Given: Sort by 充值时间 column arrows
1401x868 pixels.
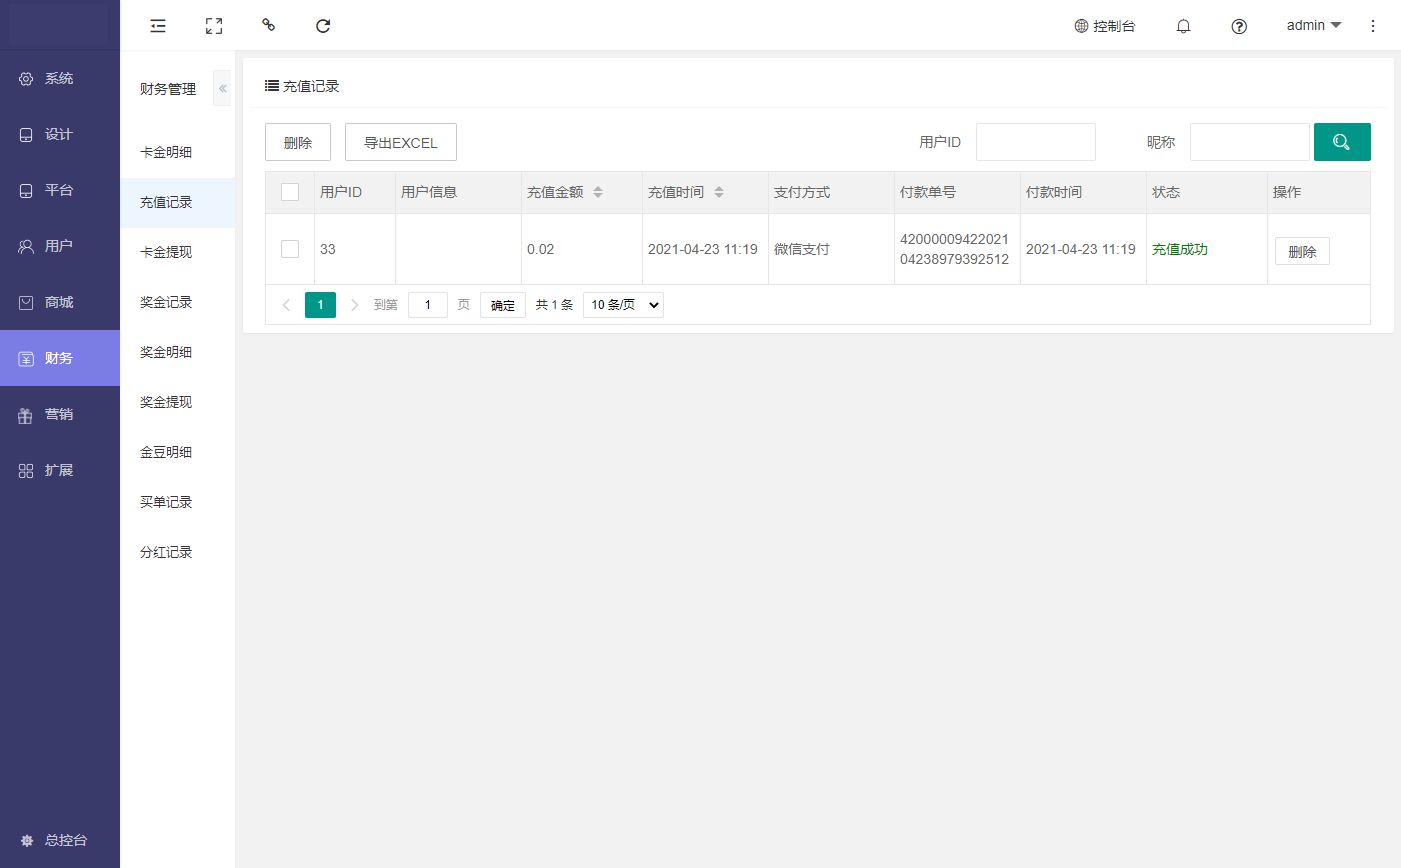Looking at the screenshot, I should tap(719, 192).
